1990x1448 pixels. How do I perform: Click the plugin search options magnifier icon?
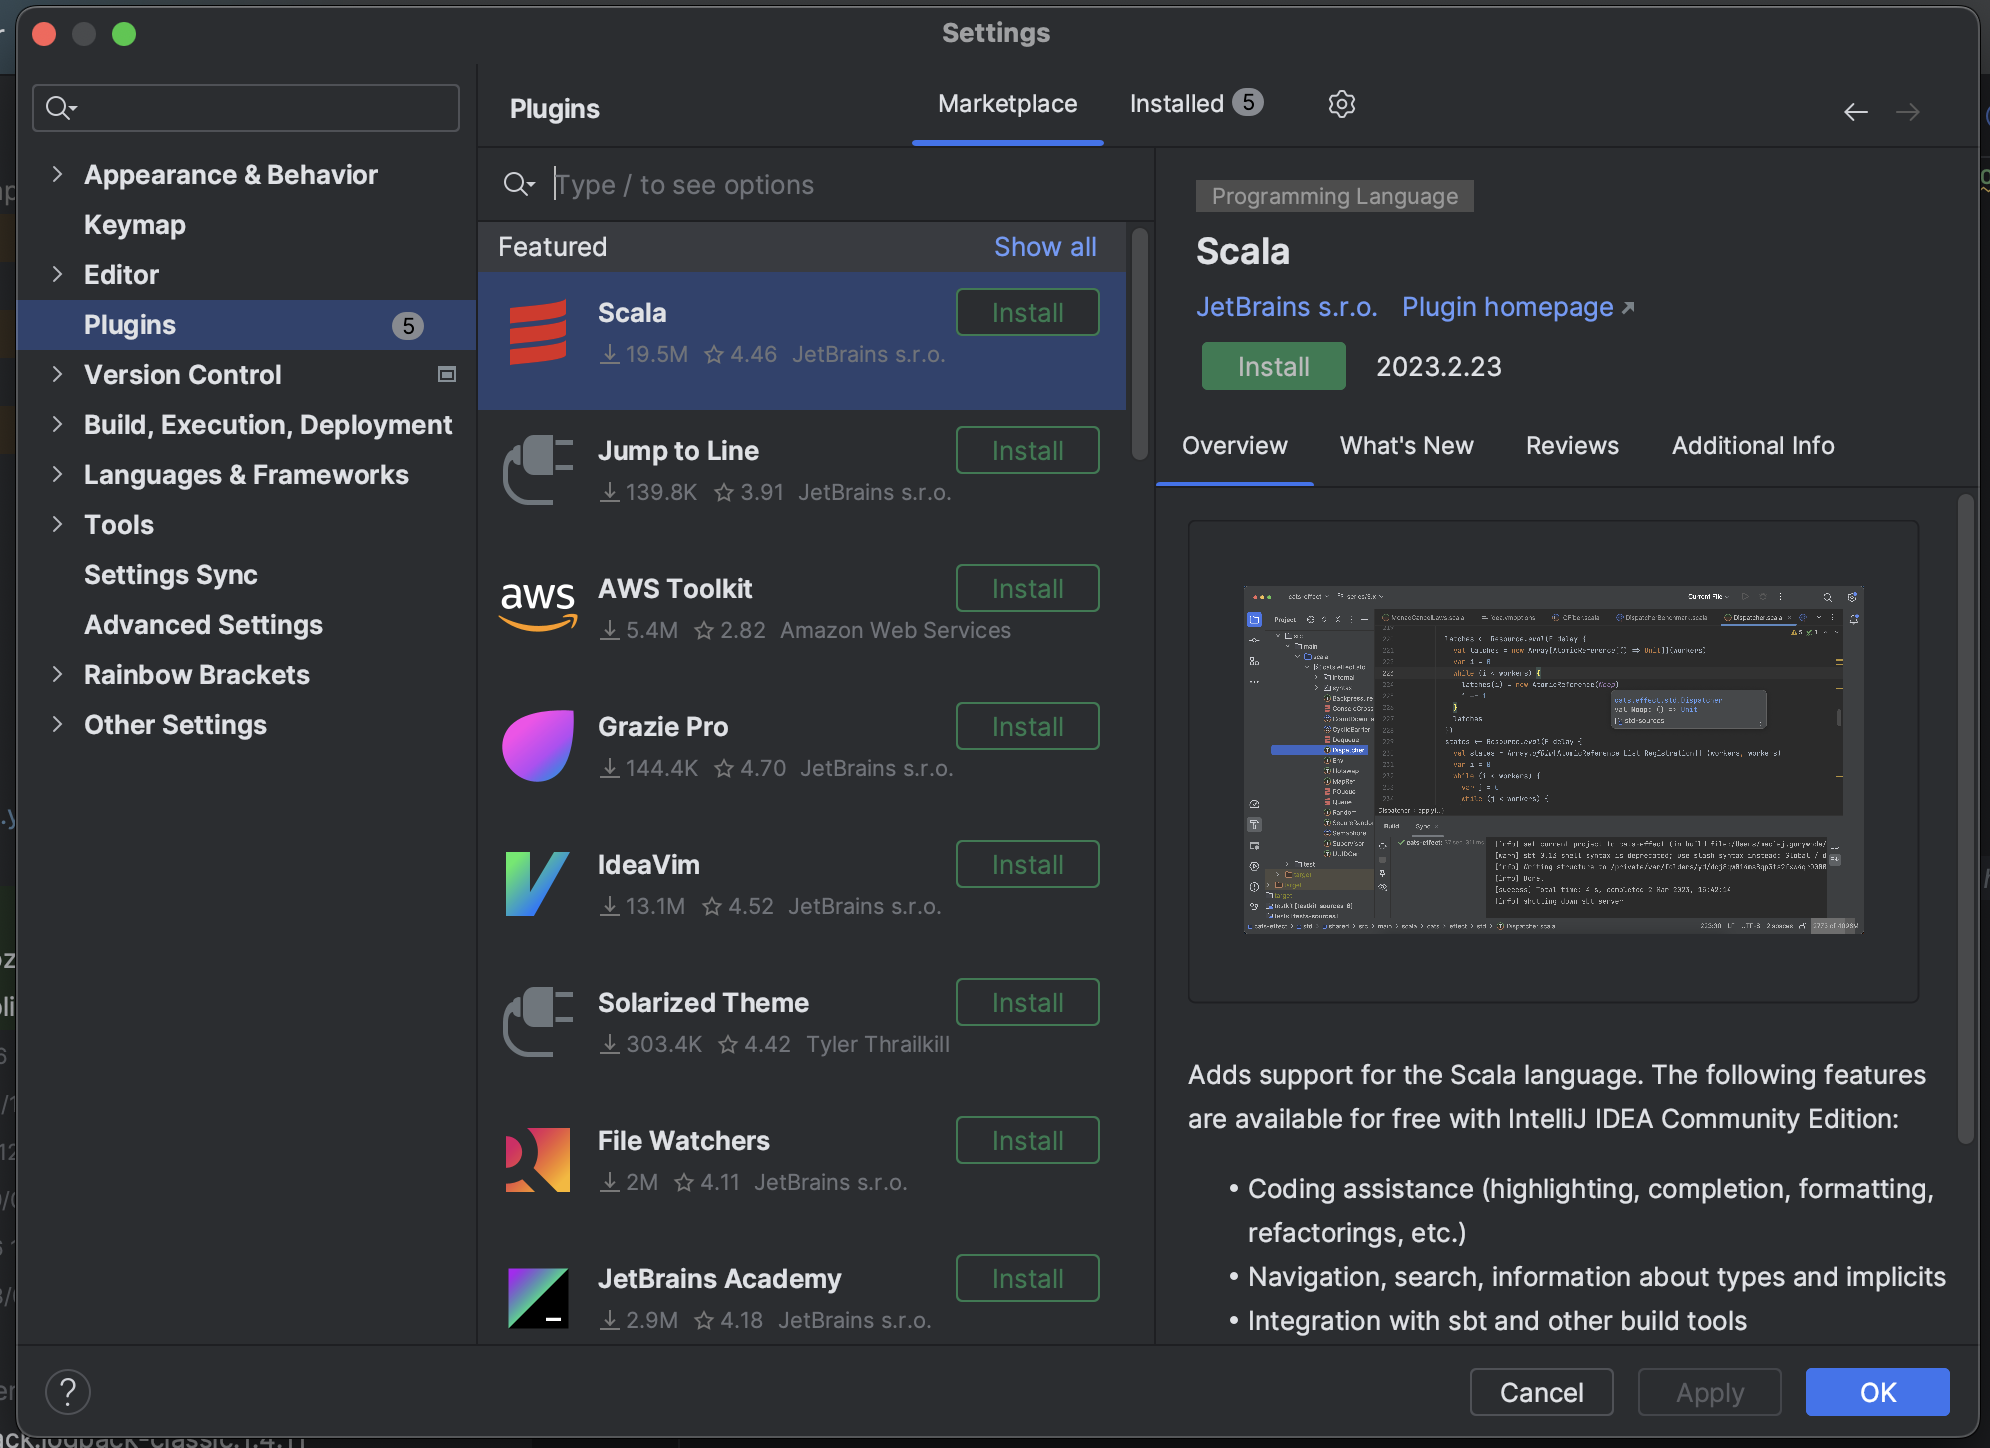[x=518, y=184]
